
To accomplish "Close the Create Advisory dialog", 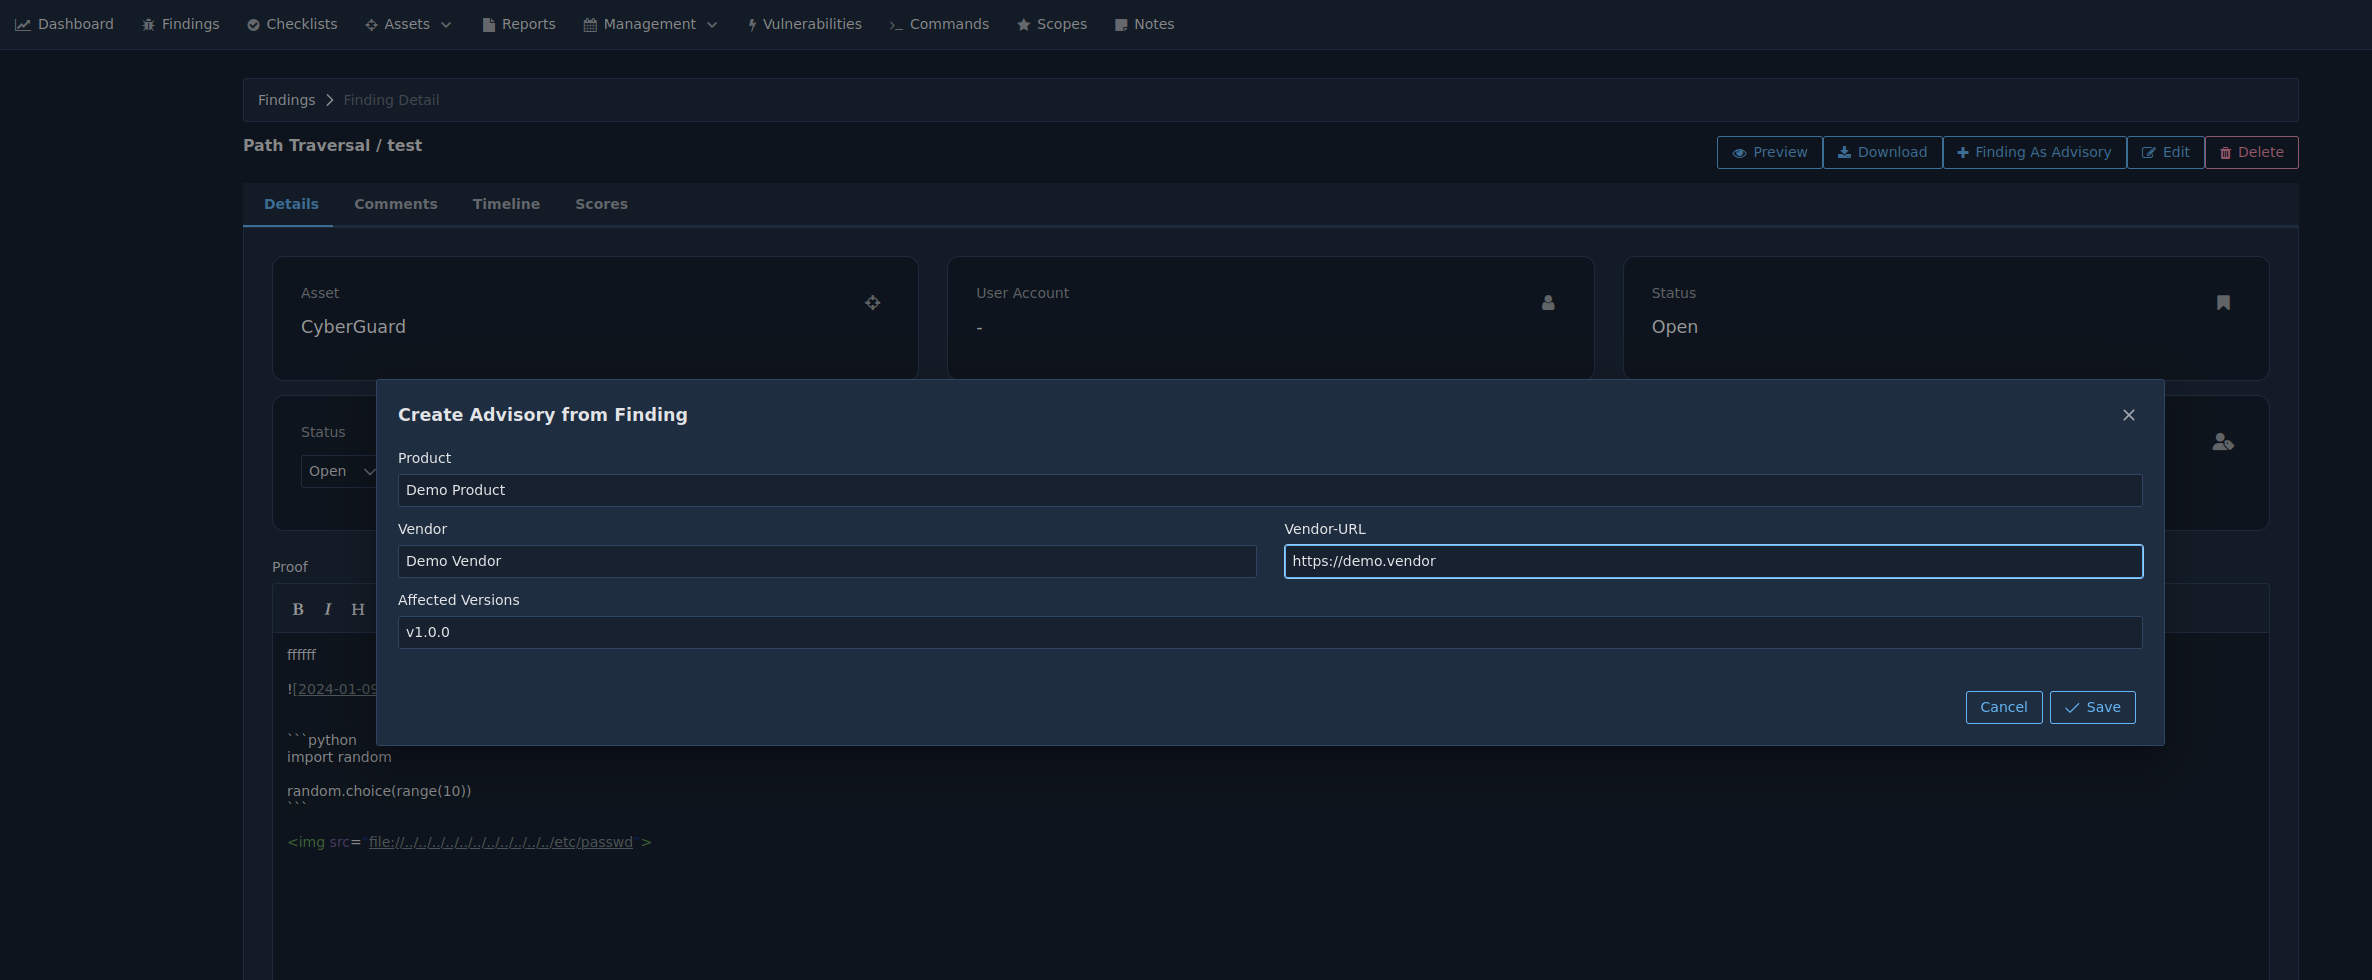I will point(2128,415).
